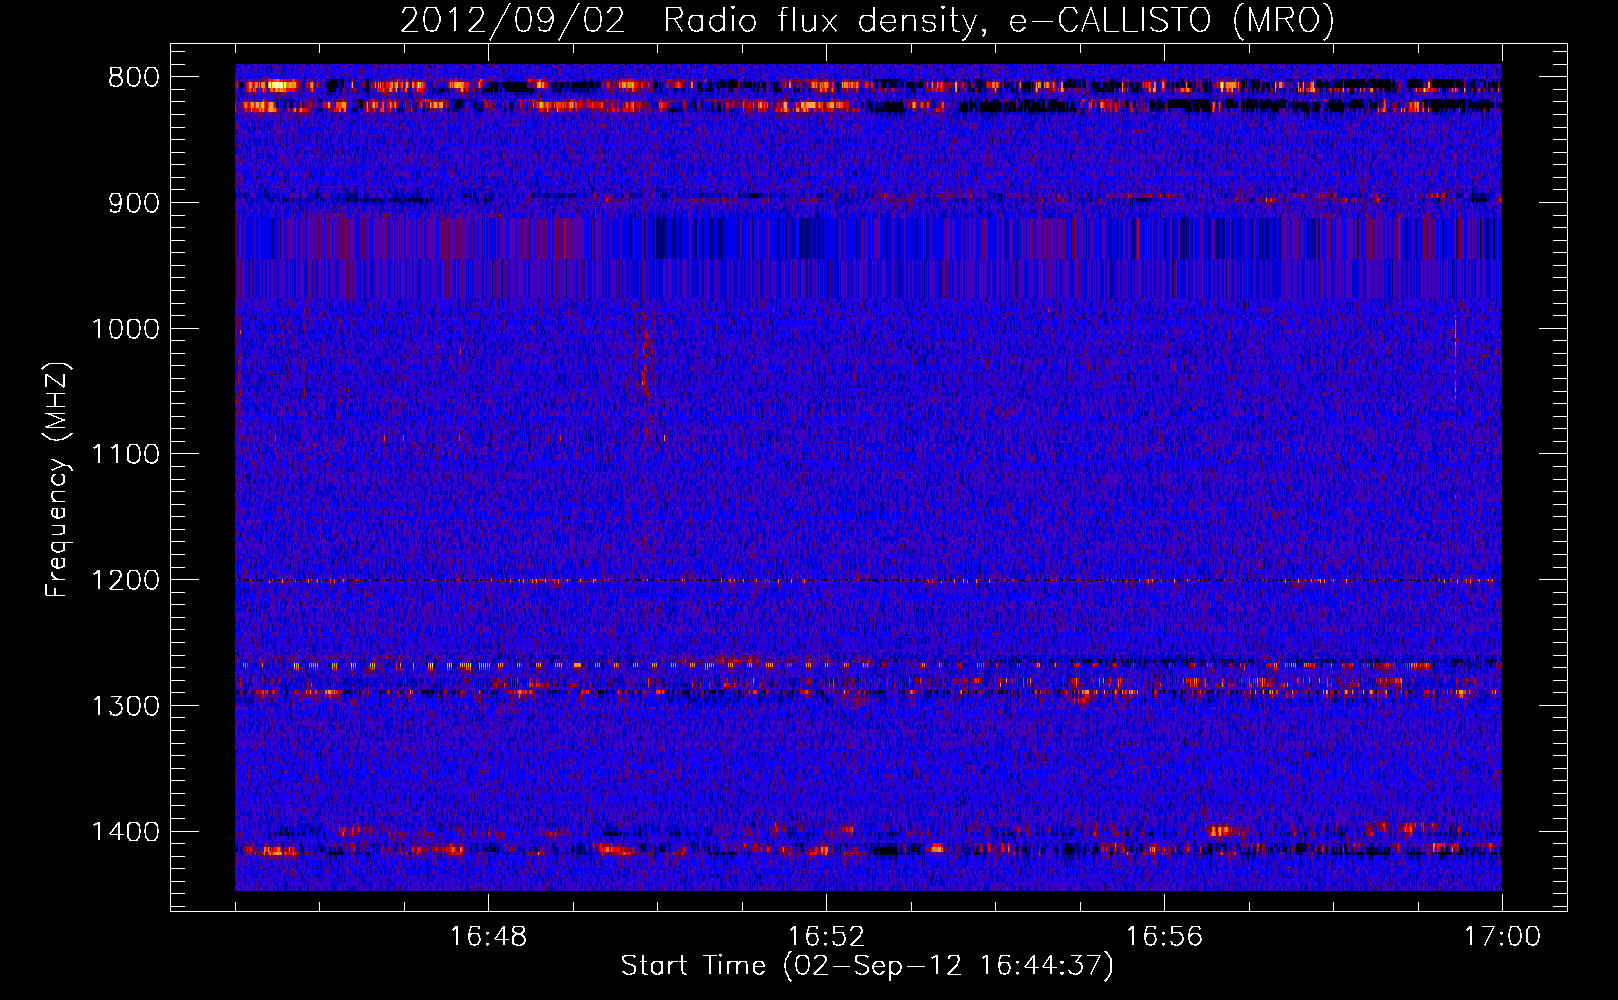
Task: Click the 900 frequency axis label
Action: (x=133, y=203)
